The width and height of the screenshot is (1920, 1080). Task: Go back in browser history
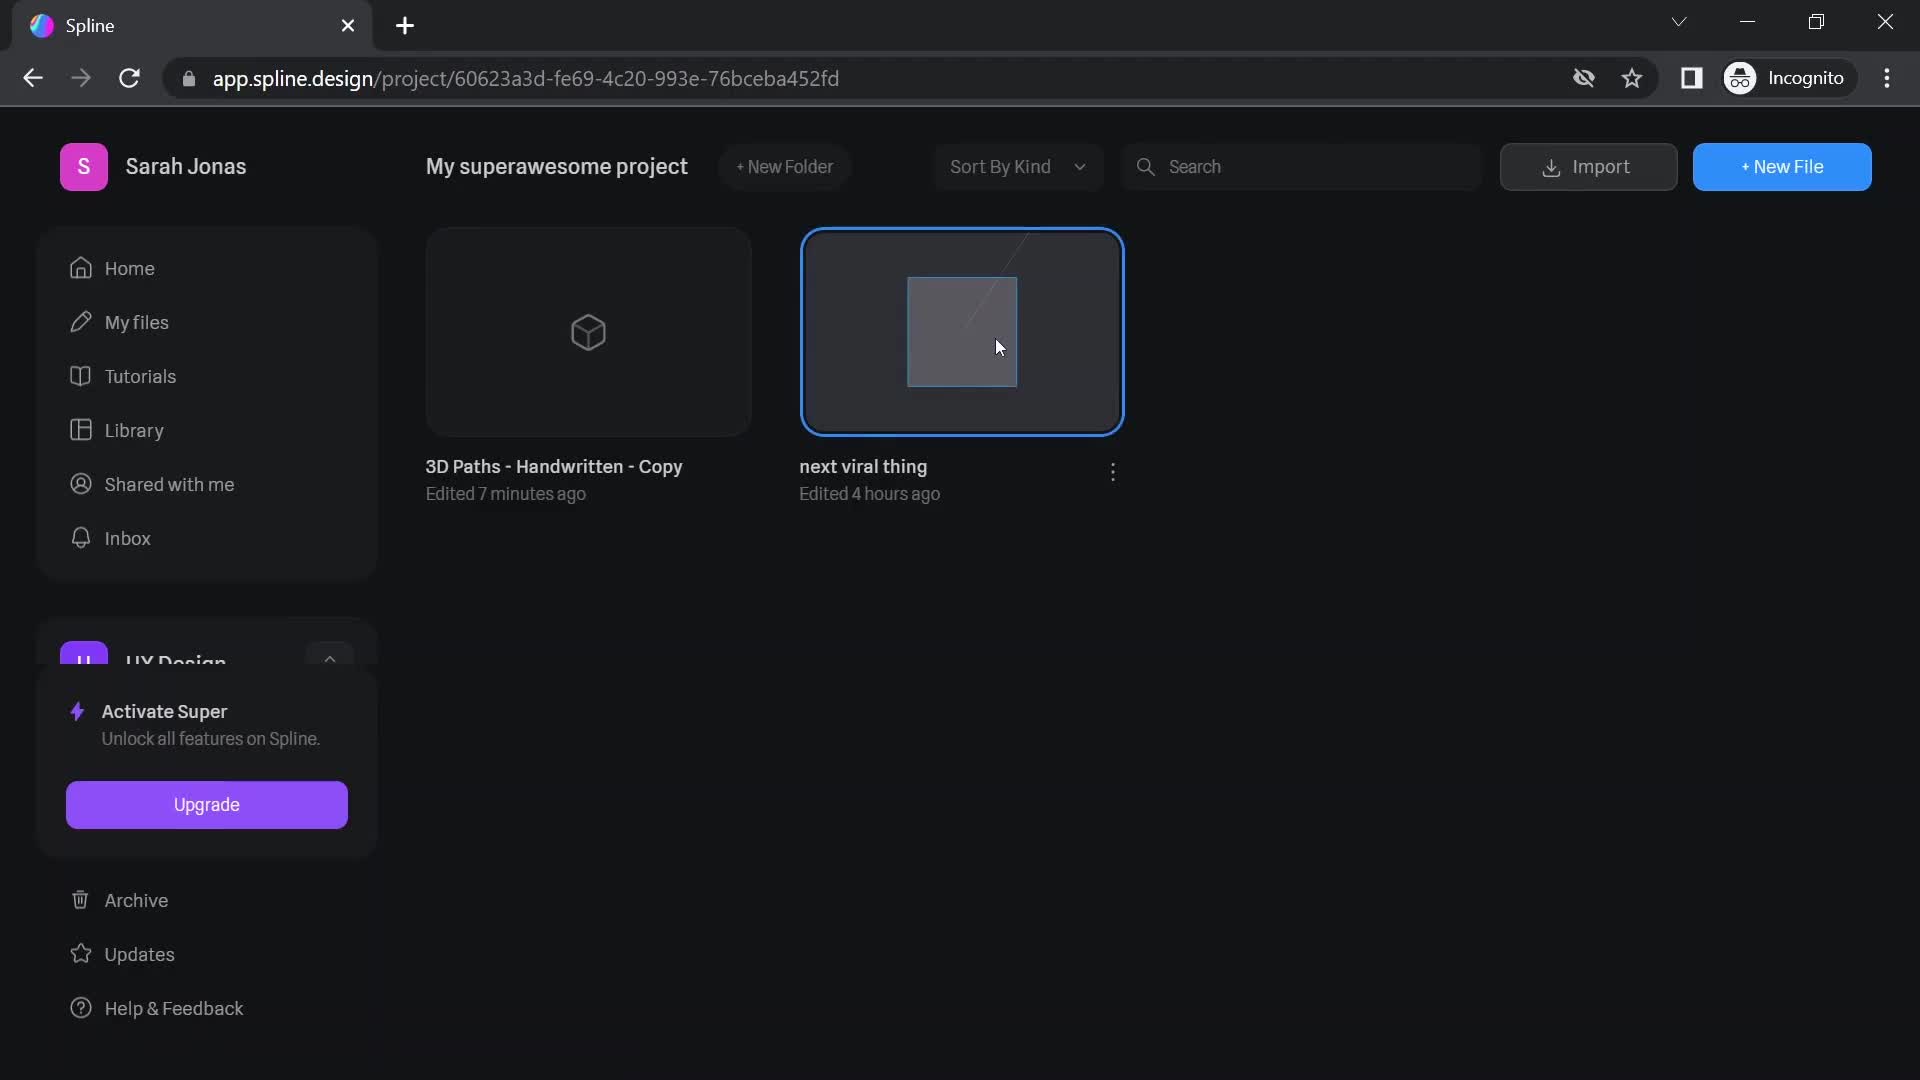tap(33, 78)
